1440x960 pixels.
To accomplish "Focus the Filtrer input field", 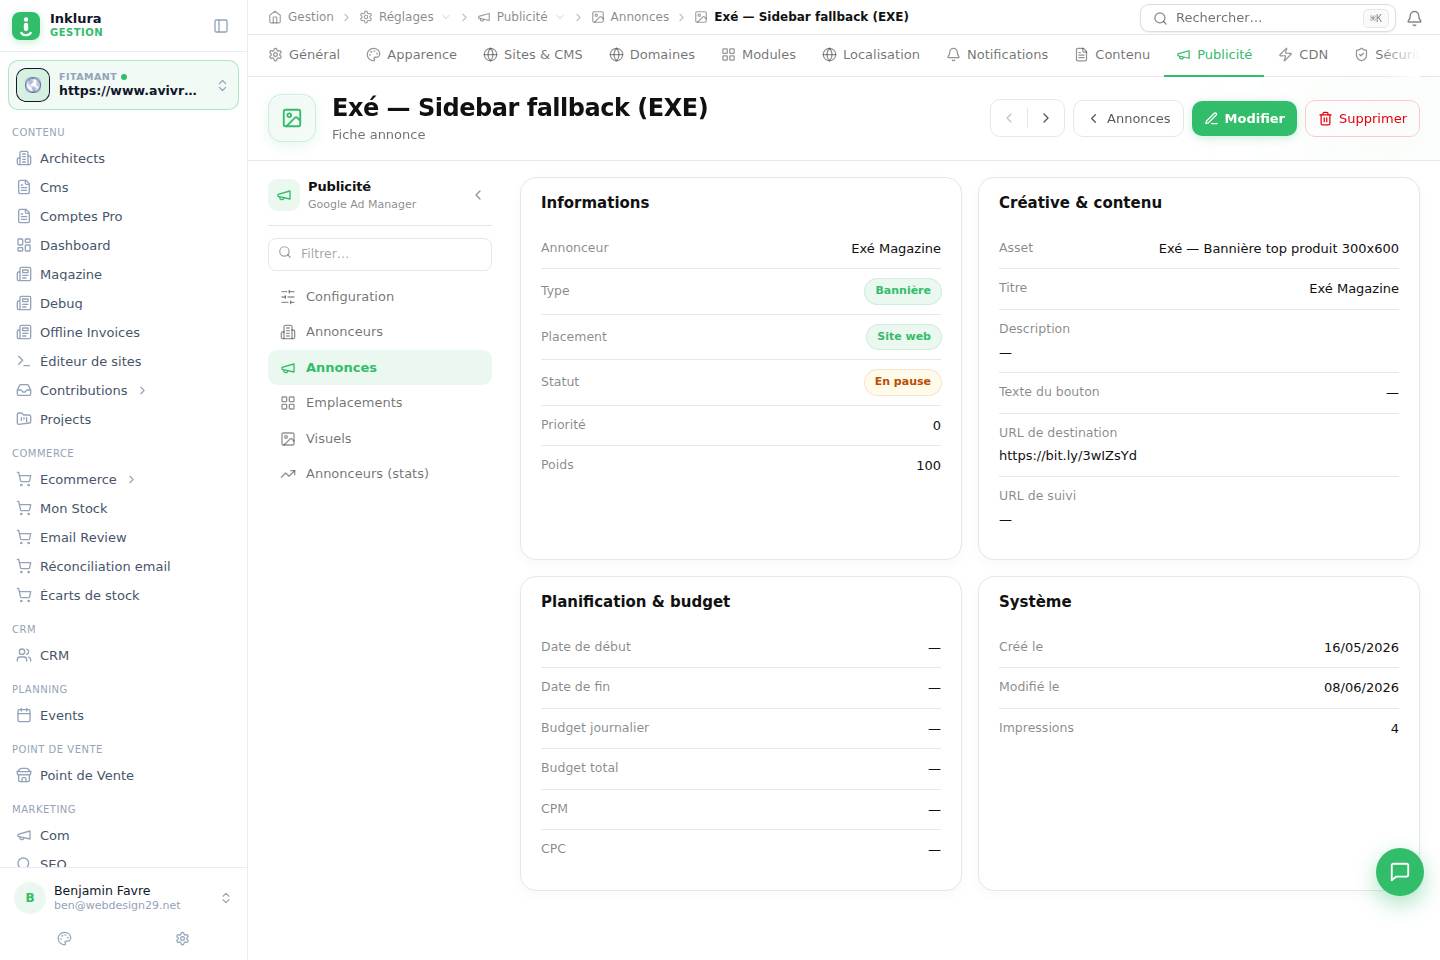I will 380,254.
